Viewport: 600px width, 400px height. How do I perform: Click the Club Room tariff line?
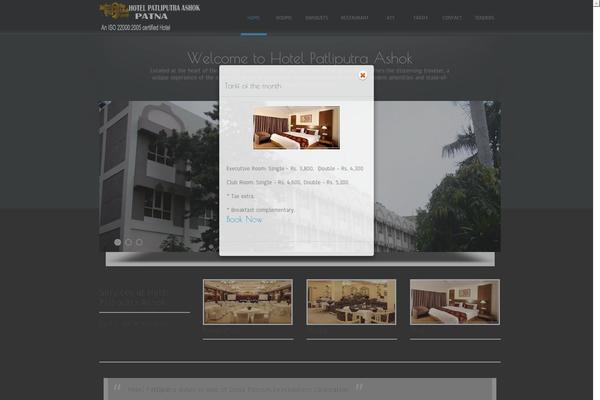pyautogui.click(x=287, y=182)
